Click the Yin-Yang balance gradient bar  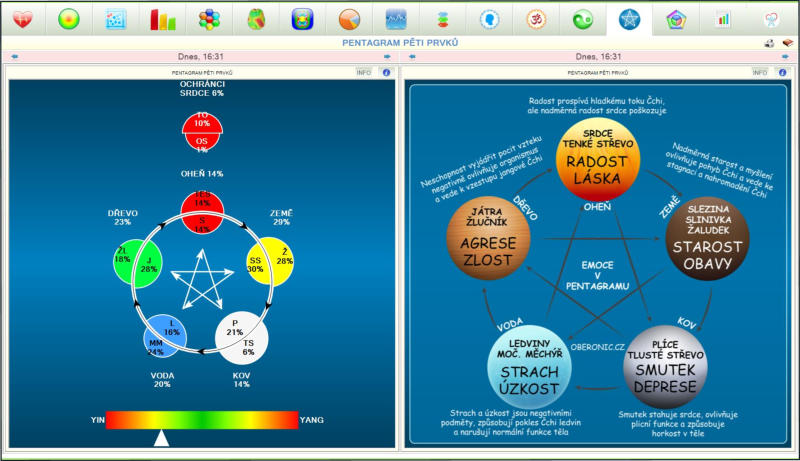tap(201, 420)
